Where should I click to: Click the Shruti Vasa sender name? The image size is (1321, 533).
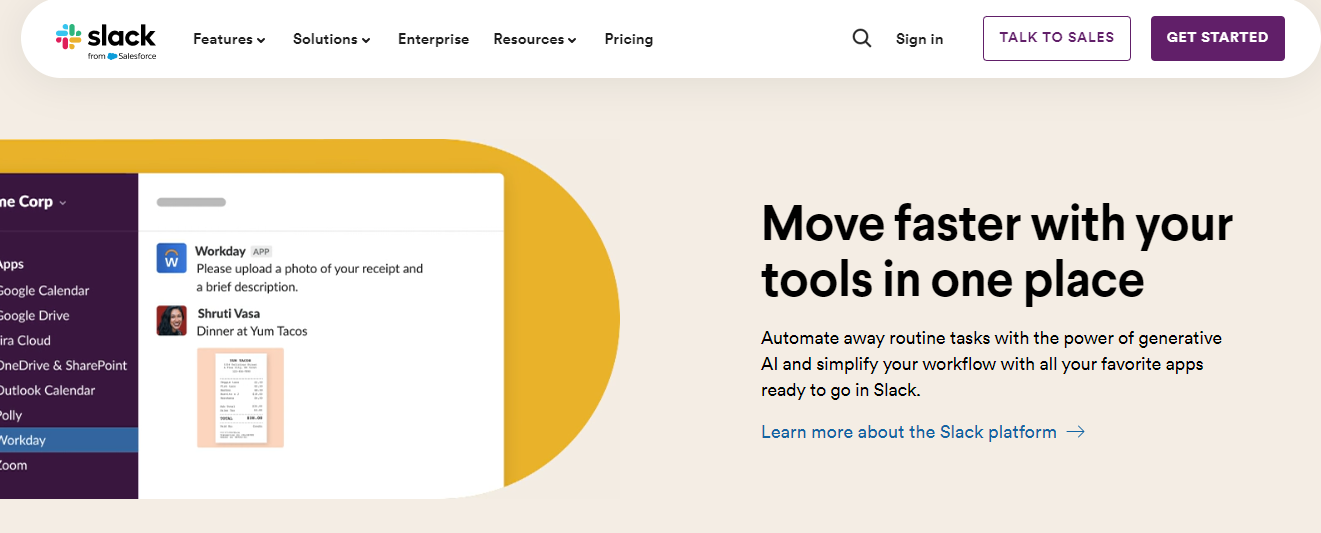pos(228,313)
